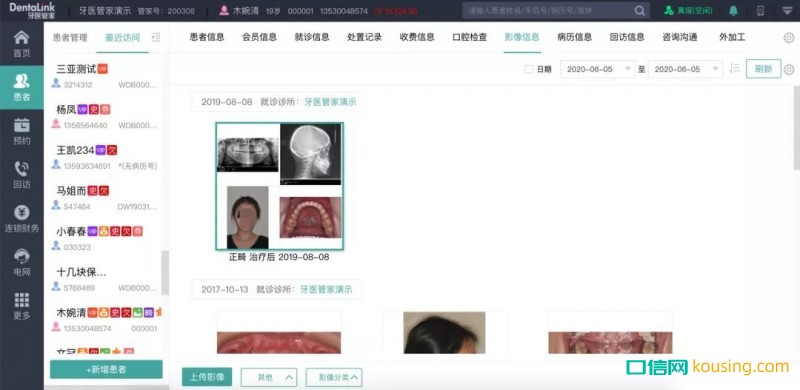Open the end date dropdown after 至
Image resolution: width=800 pixels, height=390 pixels.
685,69
